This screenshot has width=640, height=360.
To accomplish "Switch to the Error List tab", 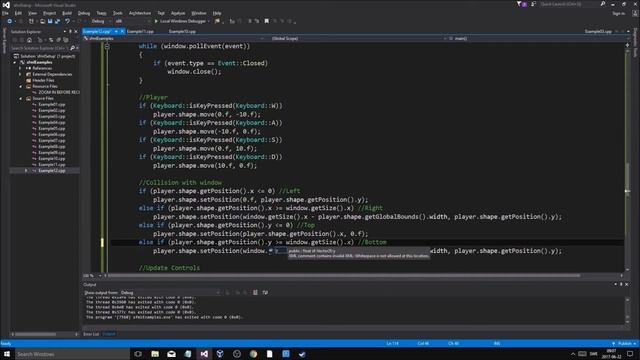I will [x=91, y=334].
